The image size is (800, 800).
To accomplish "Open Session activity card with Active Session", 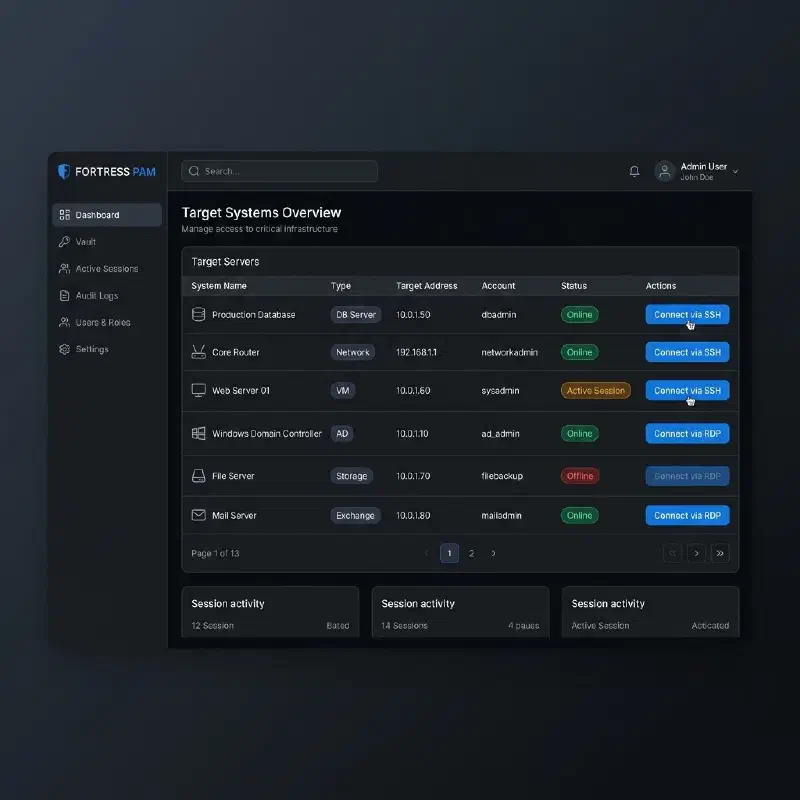I will [x=650, y=612].
